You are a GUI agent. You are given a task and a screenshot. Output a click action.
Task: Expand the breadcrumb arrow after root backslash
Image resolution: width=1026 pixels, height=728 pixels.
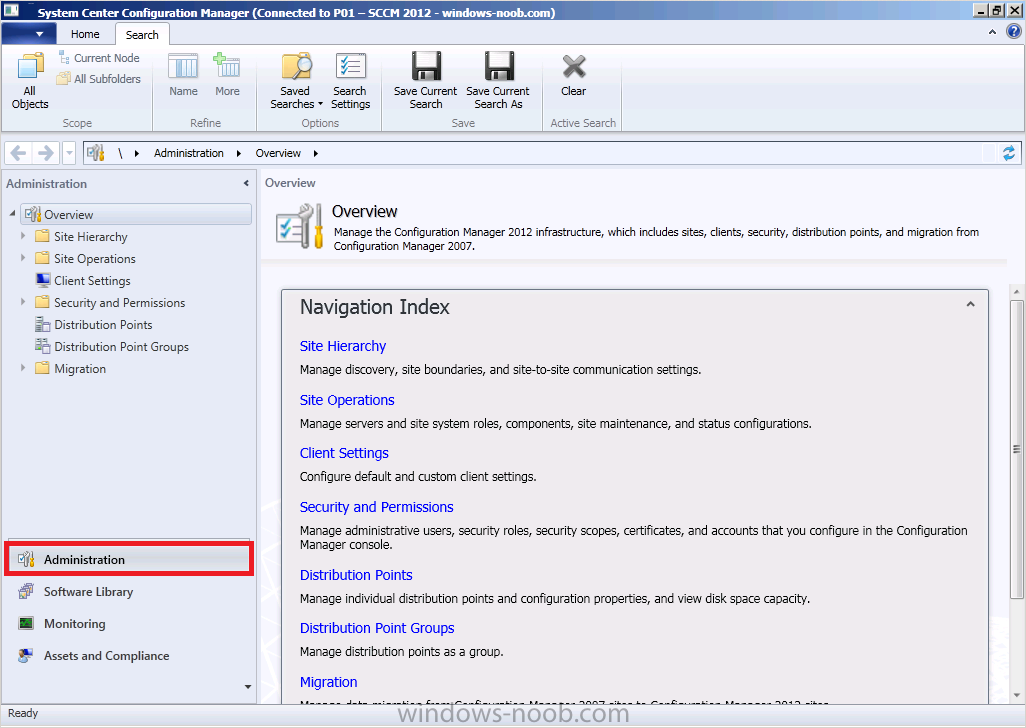pyautogui.click(x=137, y=153)
